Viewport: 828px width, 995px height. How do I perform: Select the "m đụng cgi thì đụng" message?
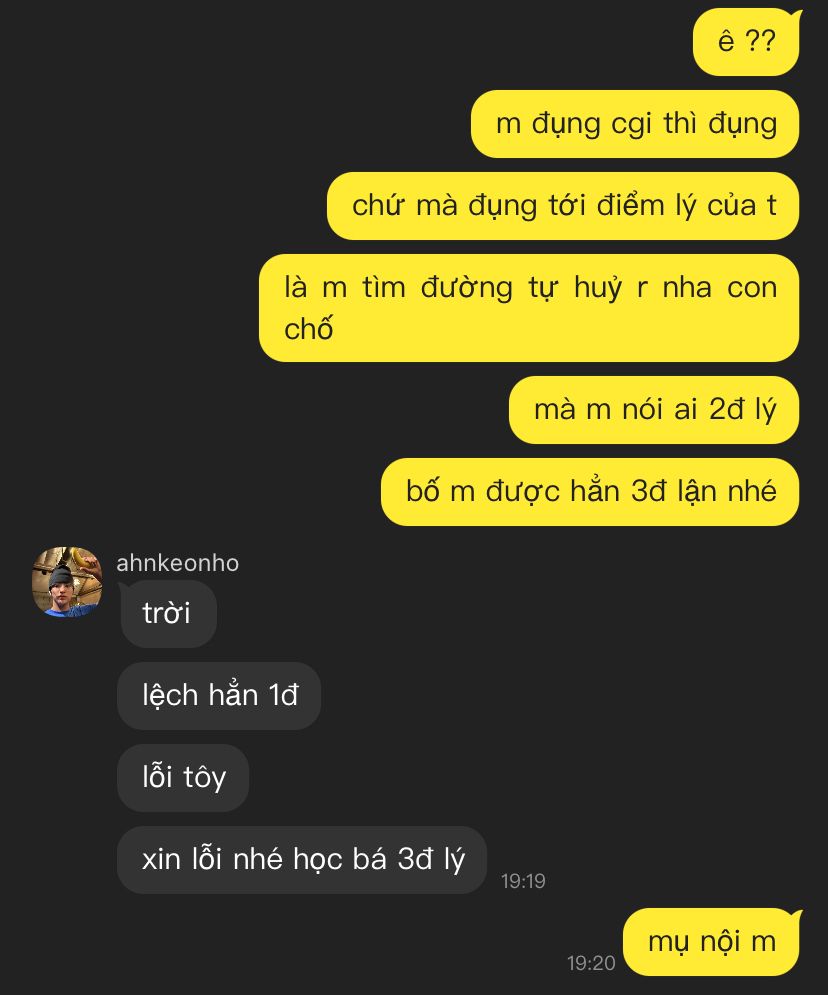coord(635,124)
